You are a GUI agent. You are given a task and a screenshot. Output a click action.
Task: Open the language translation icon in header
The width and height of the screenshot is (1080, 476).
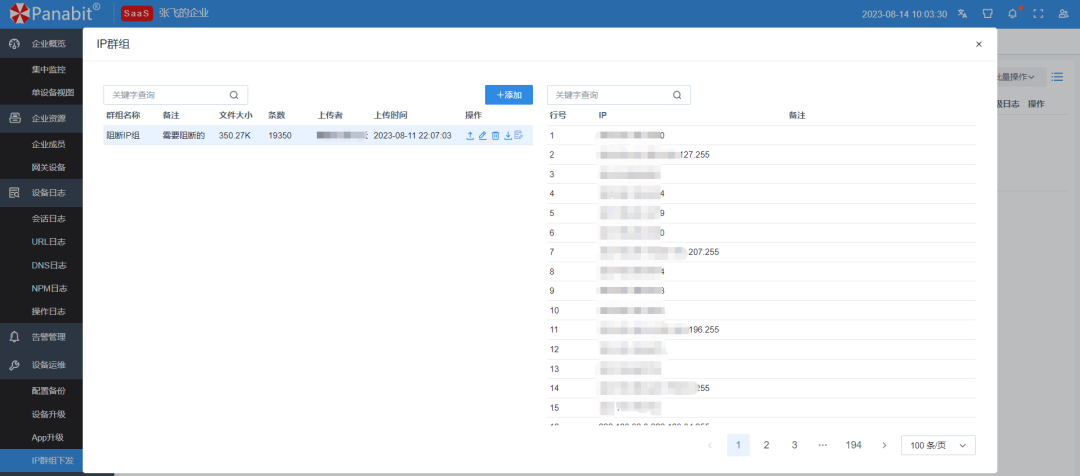[x=962, y=14]
